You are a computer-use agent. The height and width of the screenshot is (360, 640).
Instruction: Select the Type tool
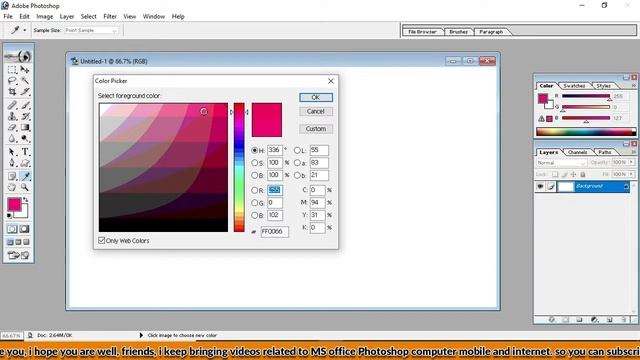[x=25, y=152]
